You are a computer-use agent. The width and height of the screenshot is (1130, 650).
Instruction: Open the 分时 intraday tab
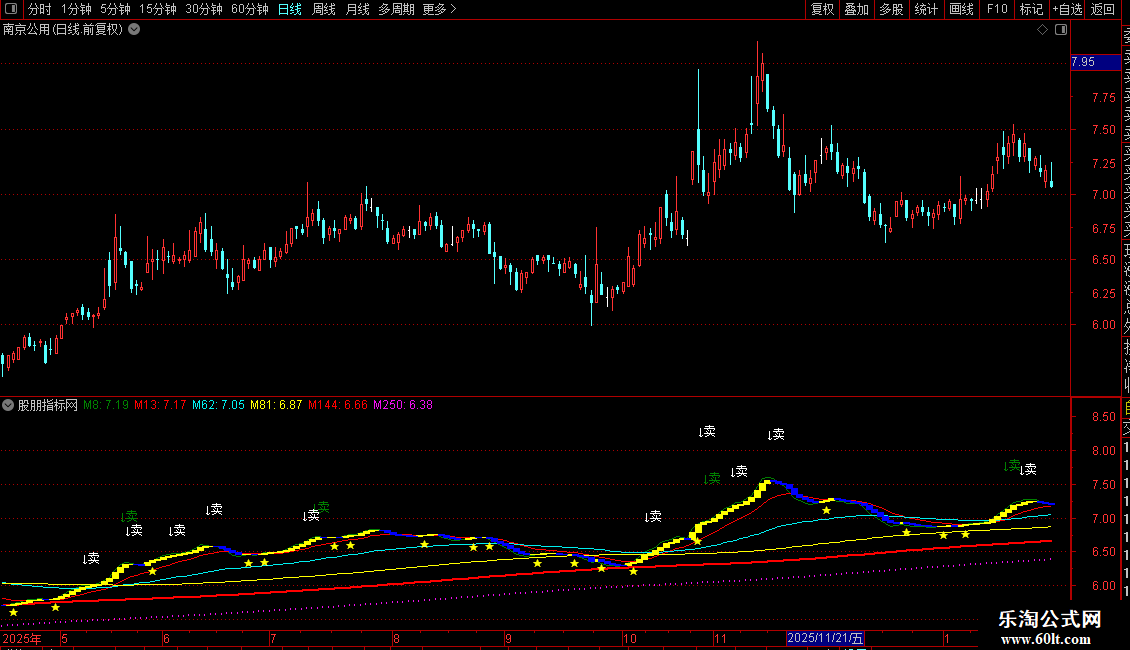coord(40,9)
